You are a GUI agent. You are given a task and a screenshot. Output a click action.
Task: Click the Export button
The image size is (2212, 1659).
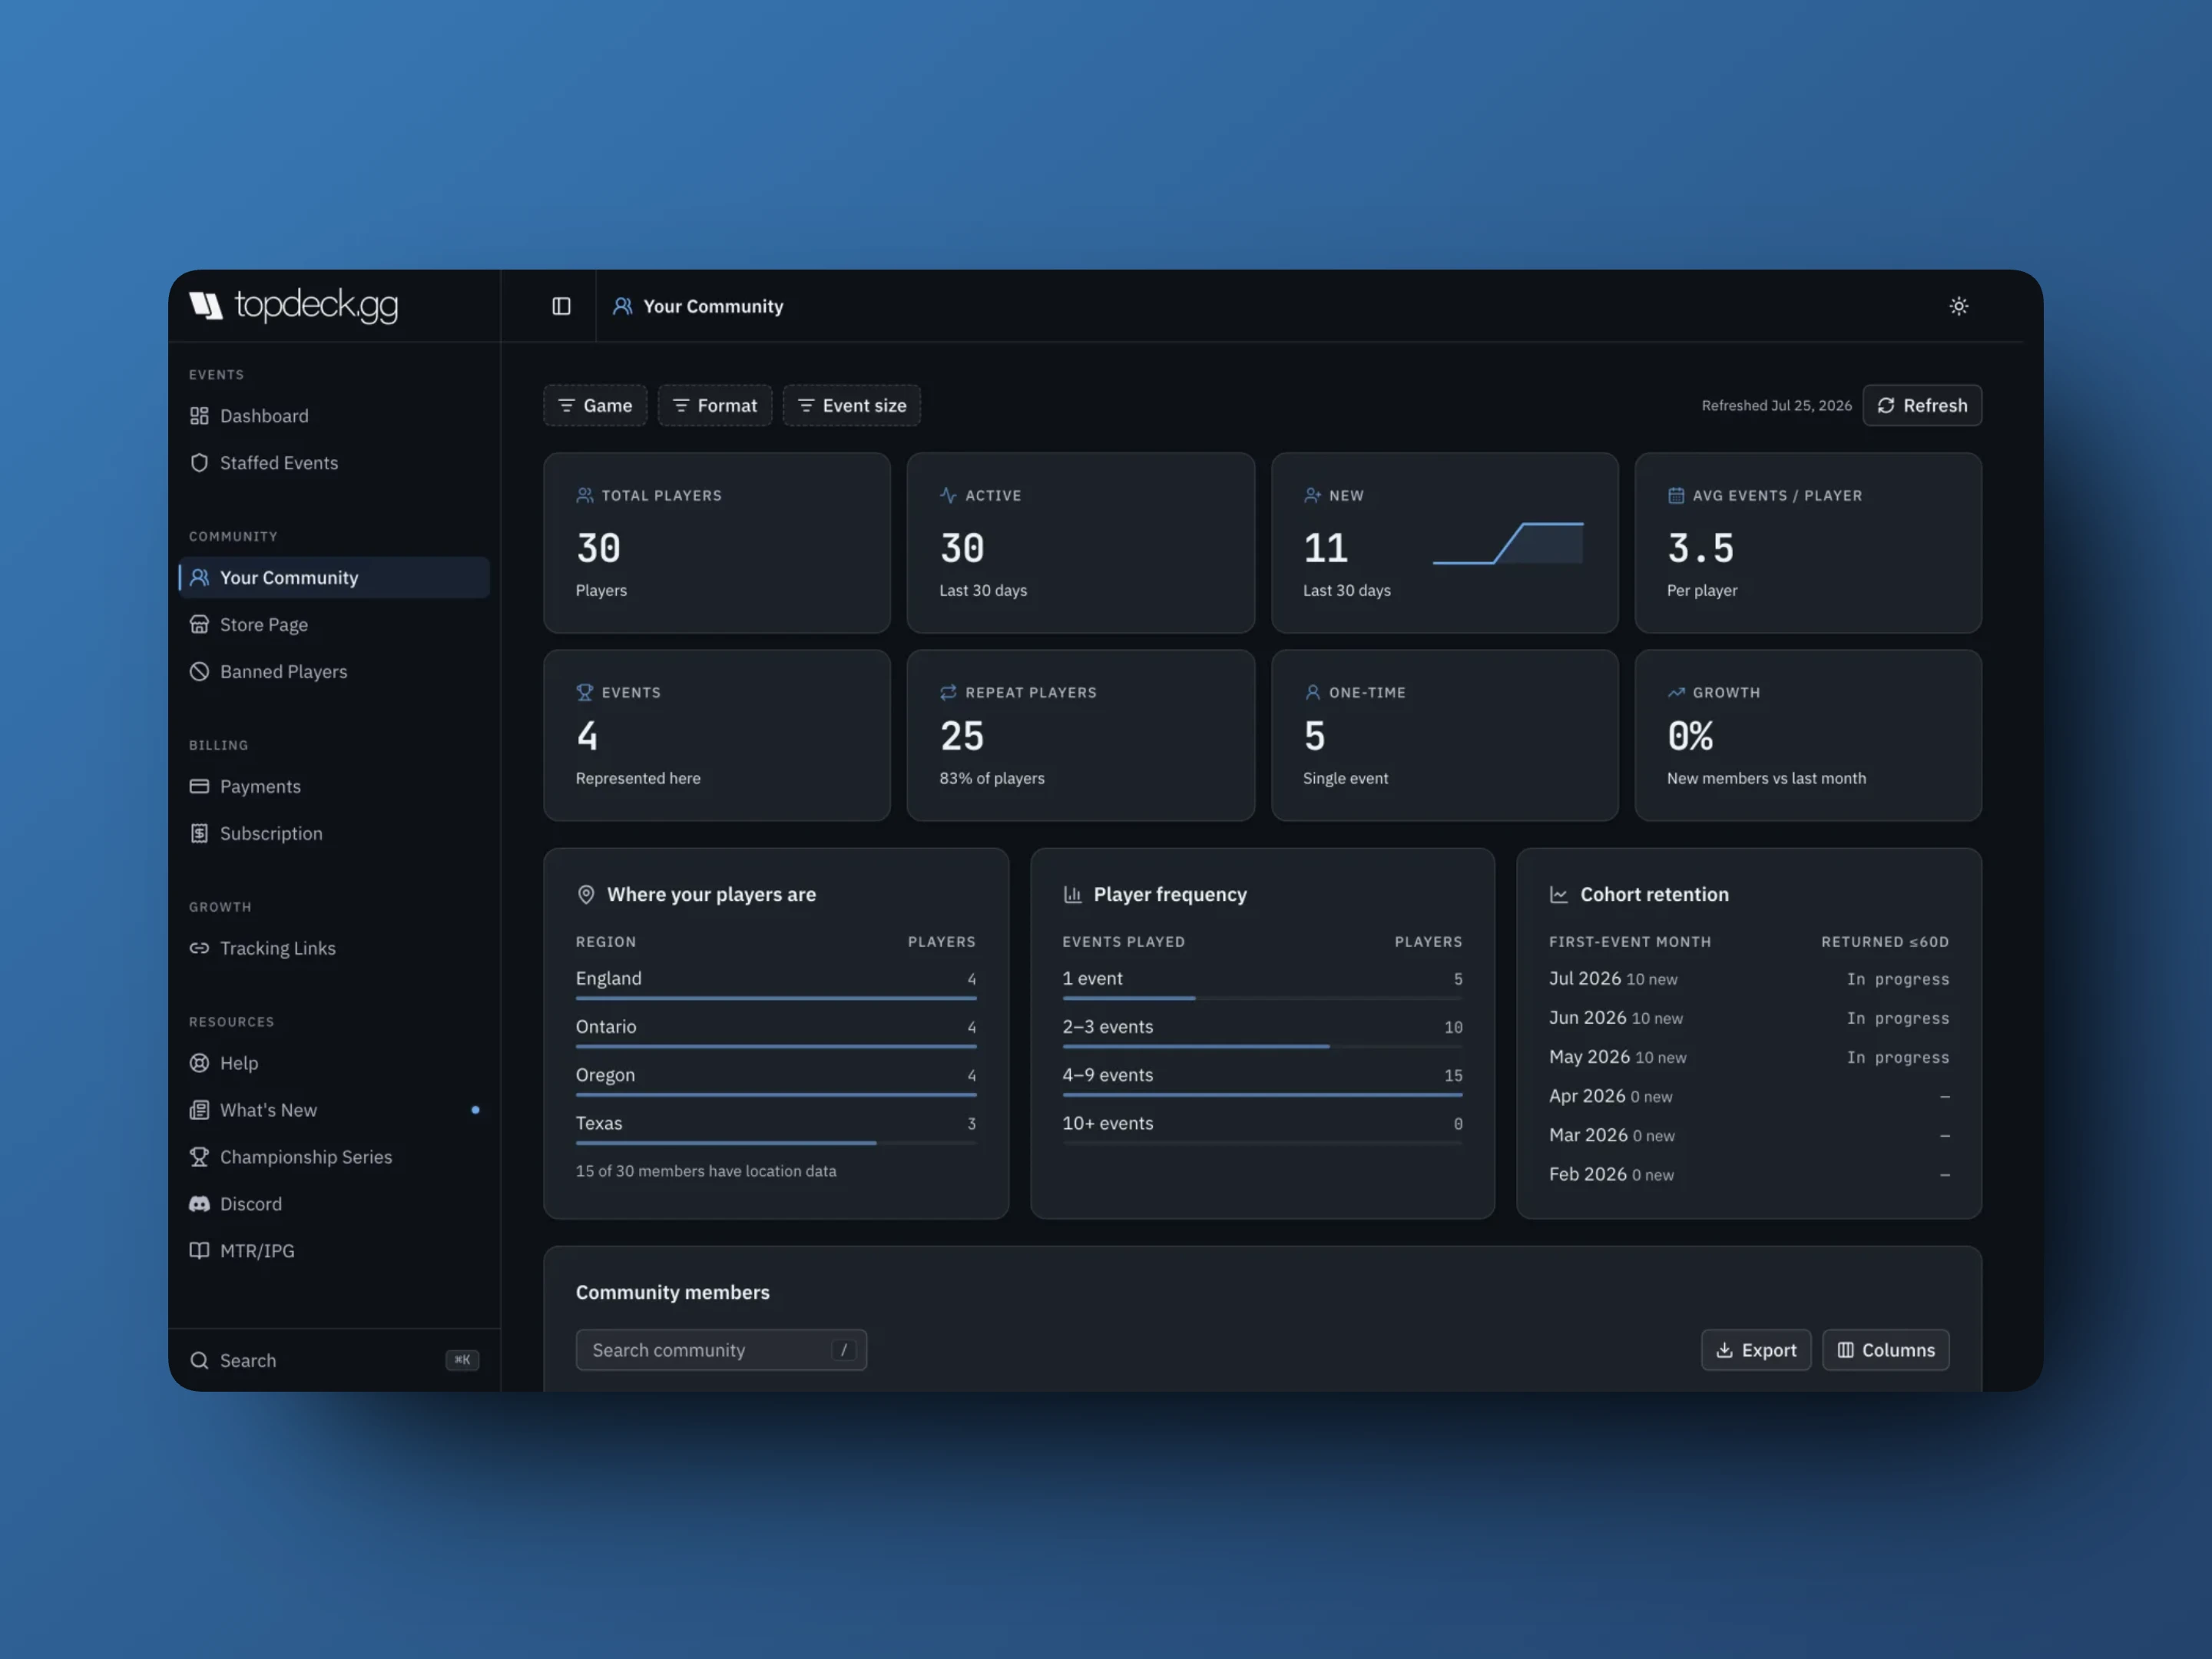click(1756, 1350)
